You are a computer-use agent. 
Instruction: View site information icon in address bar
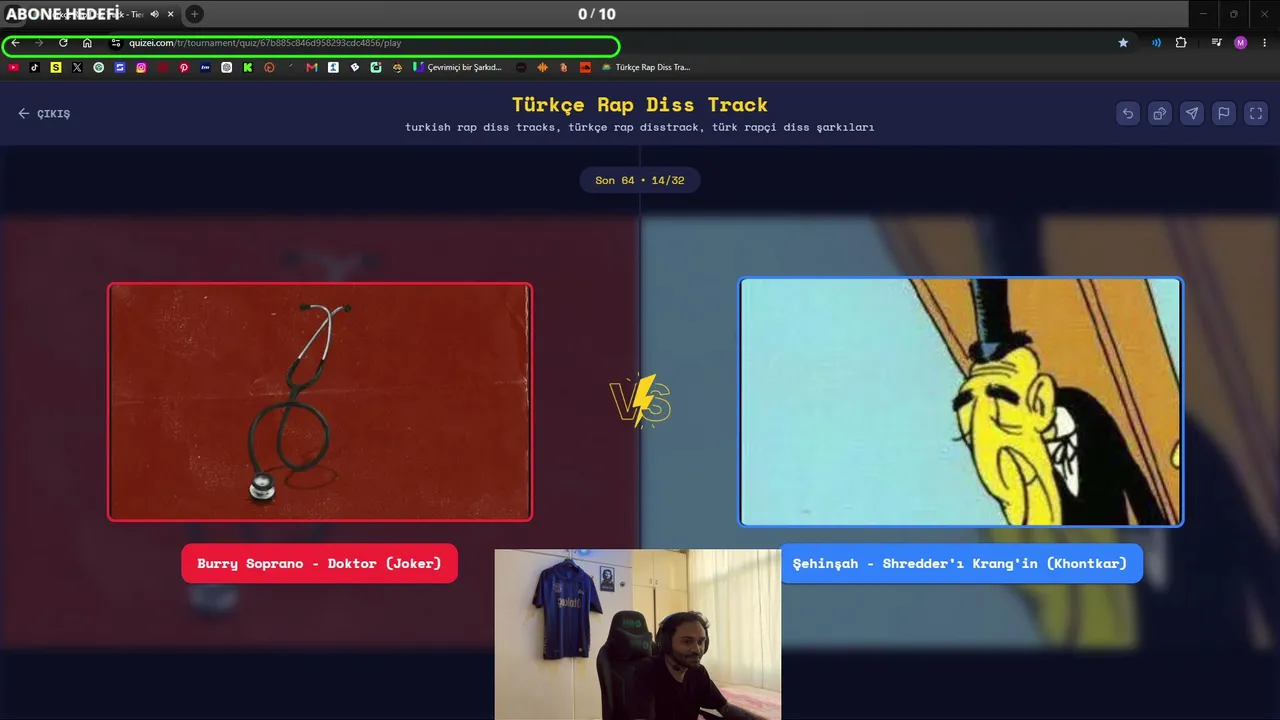pyautogui.click(x=116, y=43)
